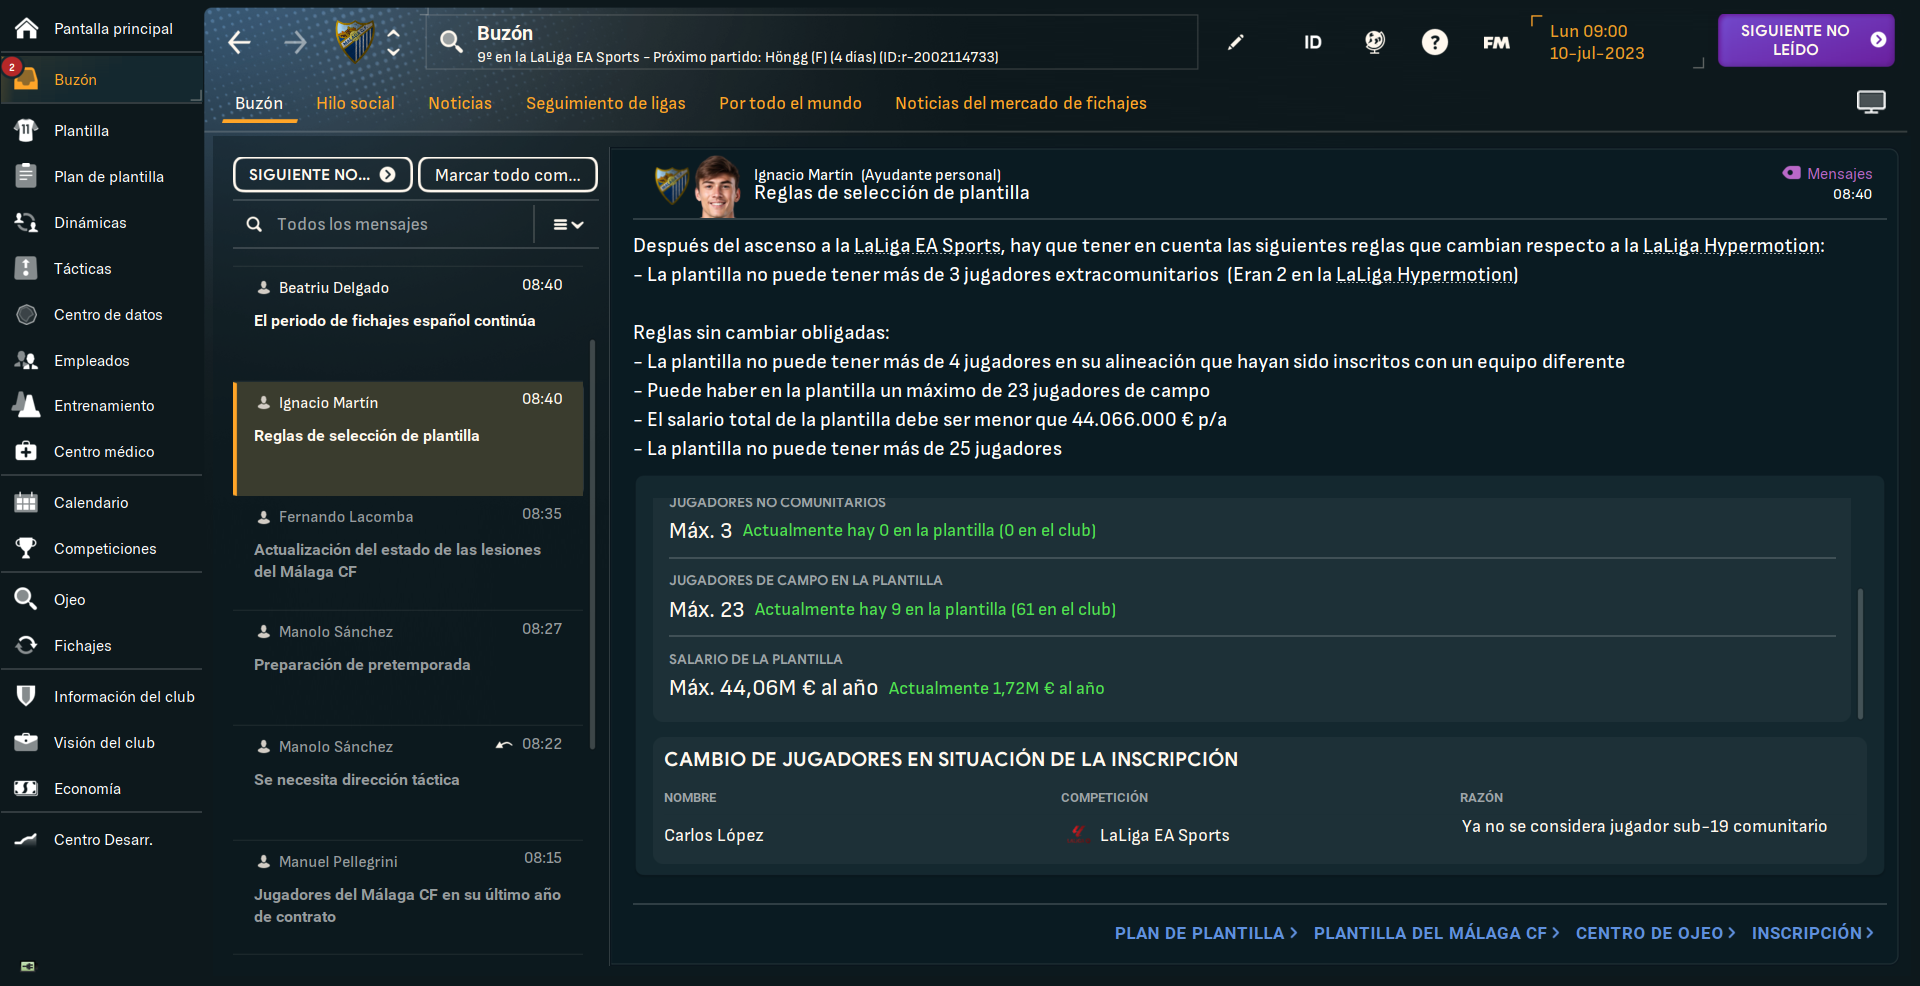
Task: Open Economía money icon
Action: [27, 788]
